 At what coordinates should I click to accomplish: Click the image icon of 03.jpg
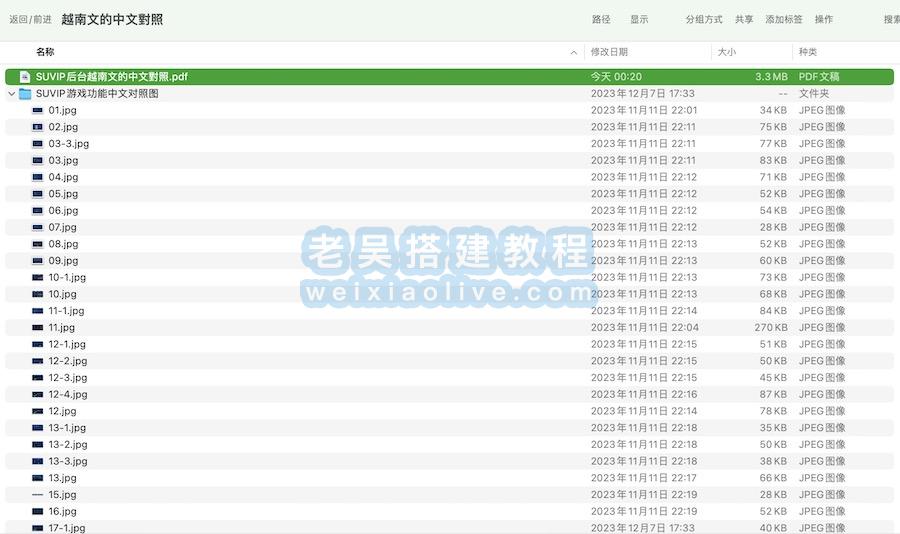click(38, 160)
